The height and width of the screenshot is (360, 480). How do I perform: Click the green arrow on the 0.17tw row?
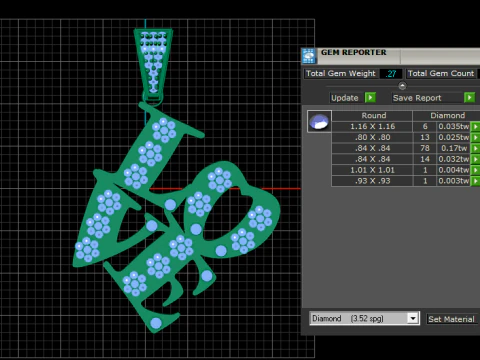(475, 148)
